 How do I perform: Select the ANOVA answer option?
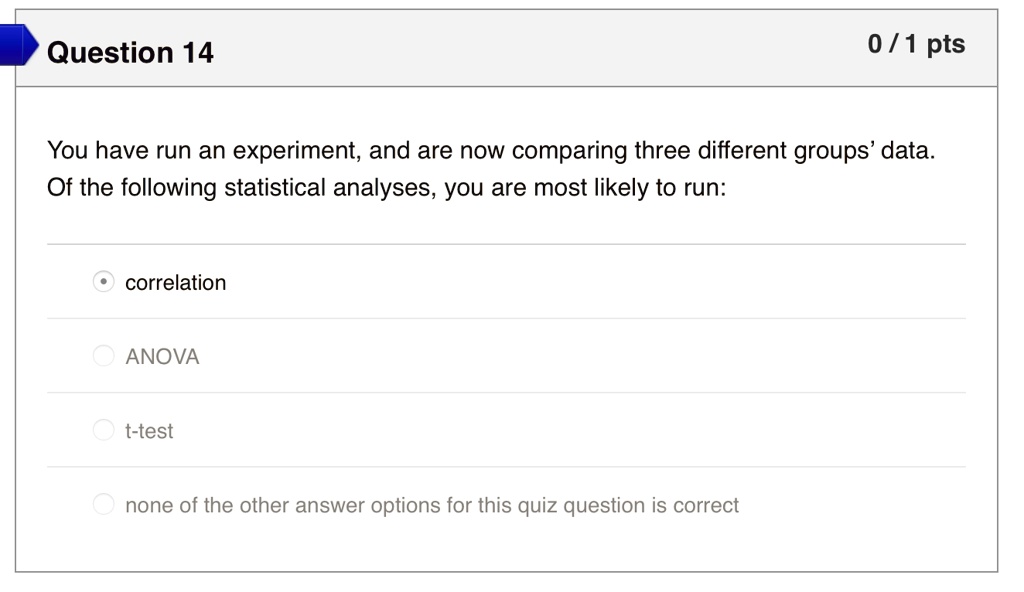[103, 355]
